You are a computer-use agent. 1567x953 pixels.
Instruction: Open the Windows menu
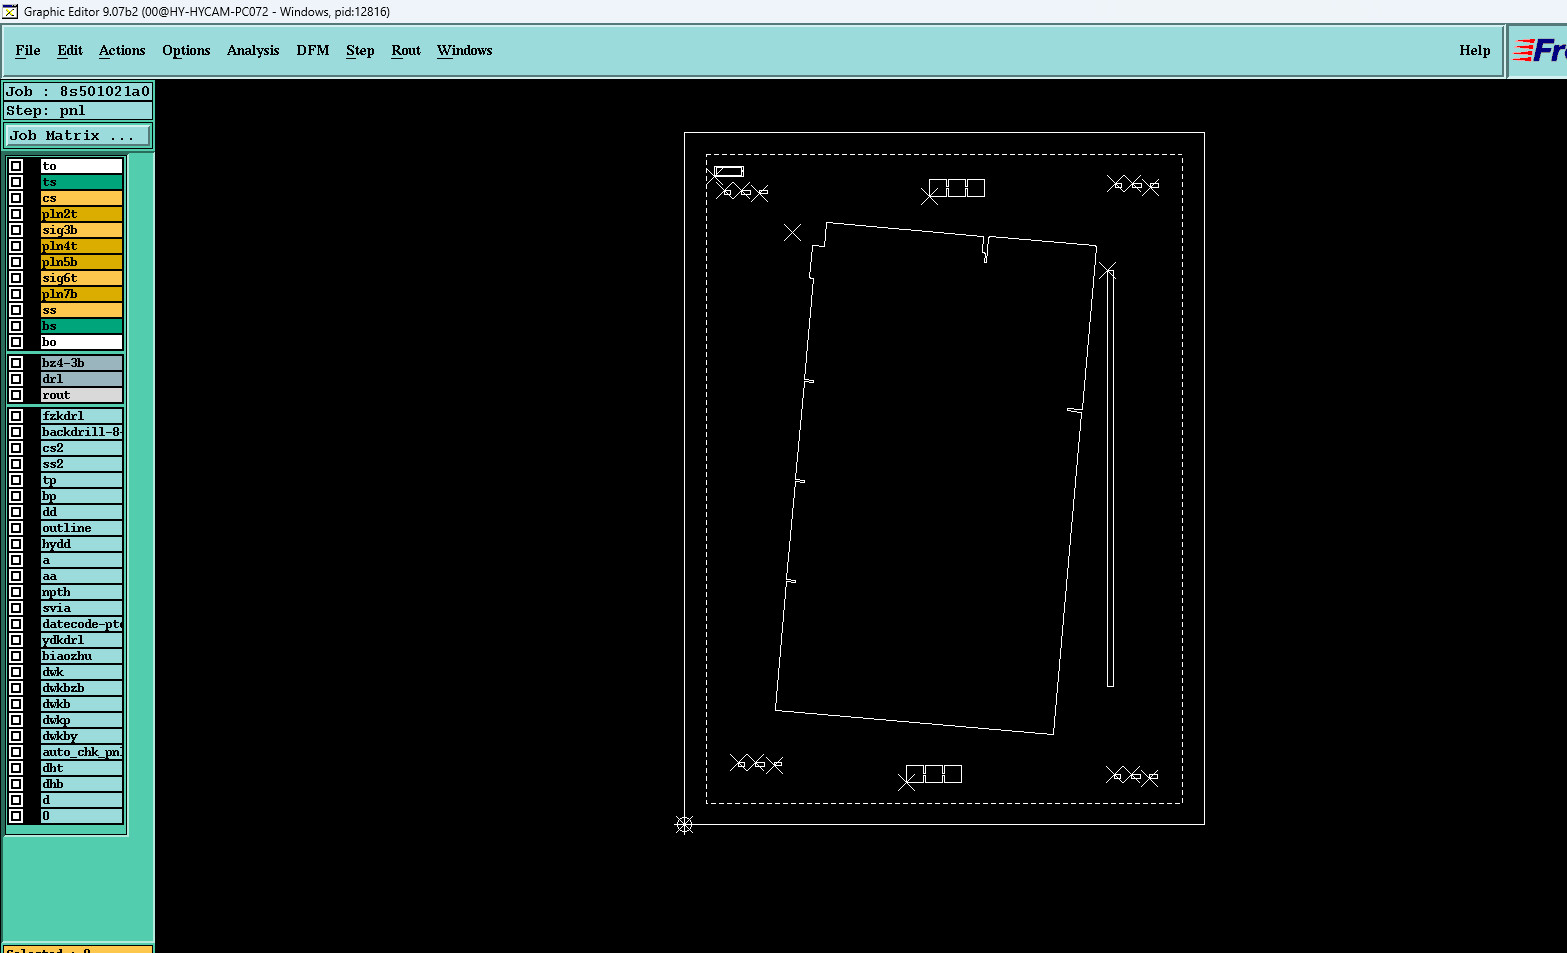pos(465,50)
